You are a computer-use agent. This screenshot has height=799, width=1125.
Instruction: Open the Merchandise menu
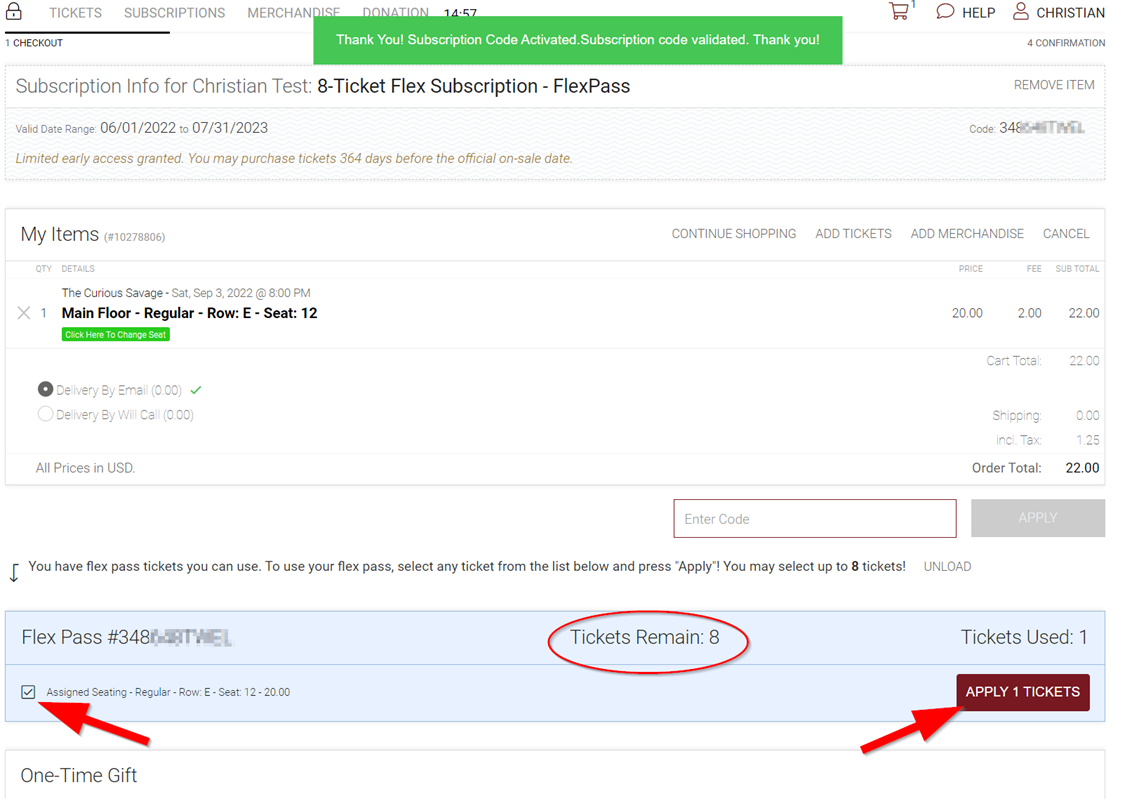point(293,13)
